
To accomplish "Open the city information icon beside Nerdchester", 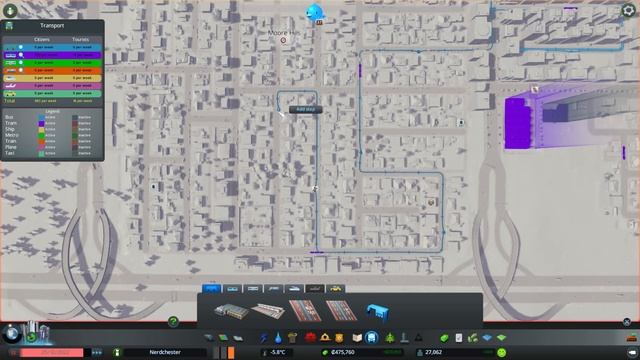I will coord(117,352).
